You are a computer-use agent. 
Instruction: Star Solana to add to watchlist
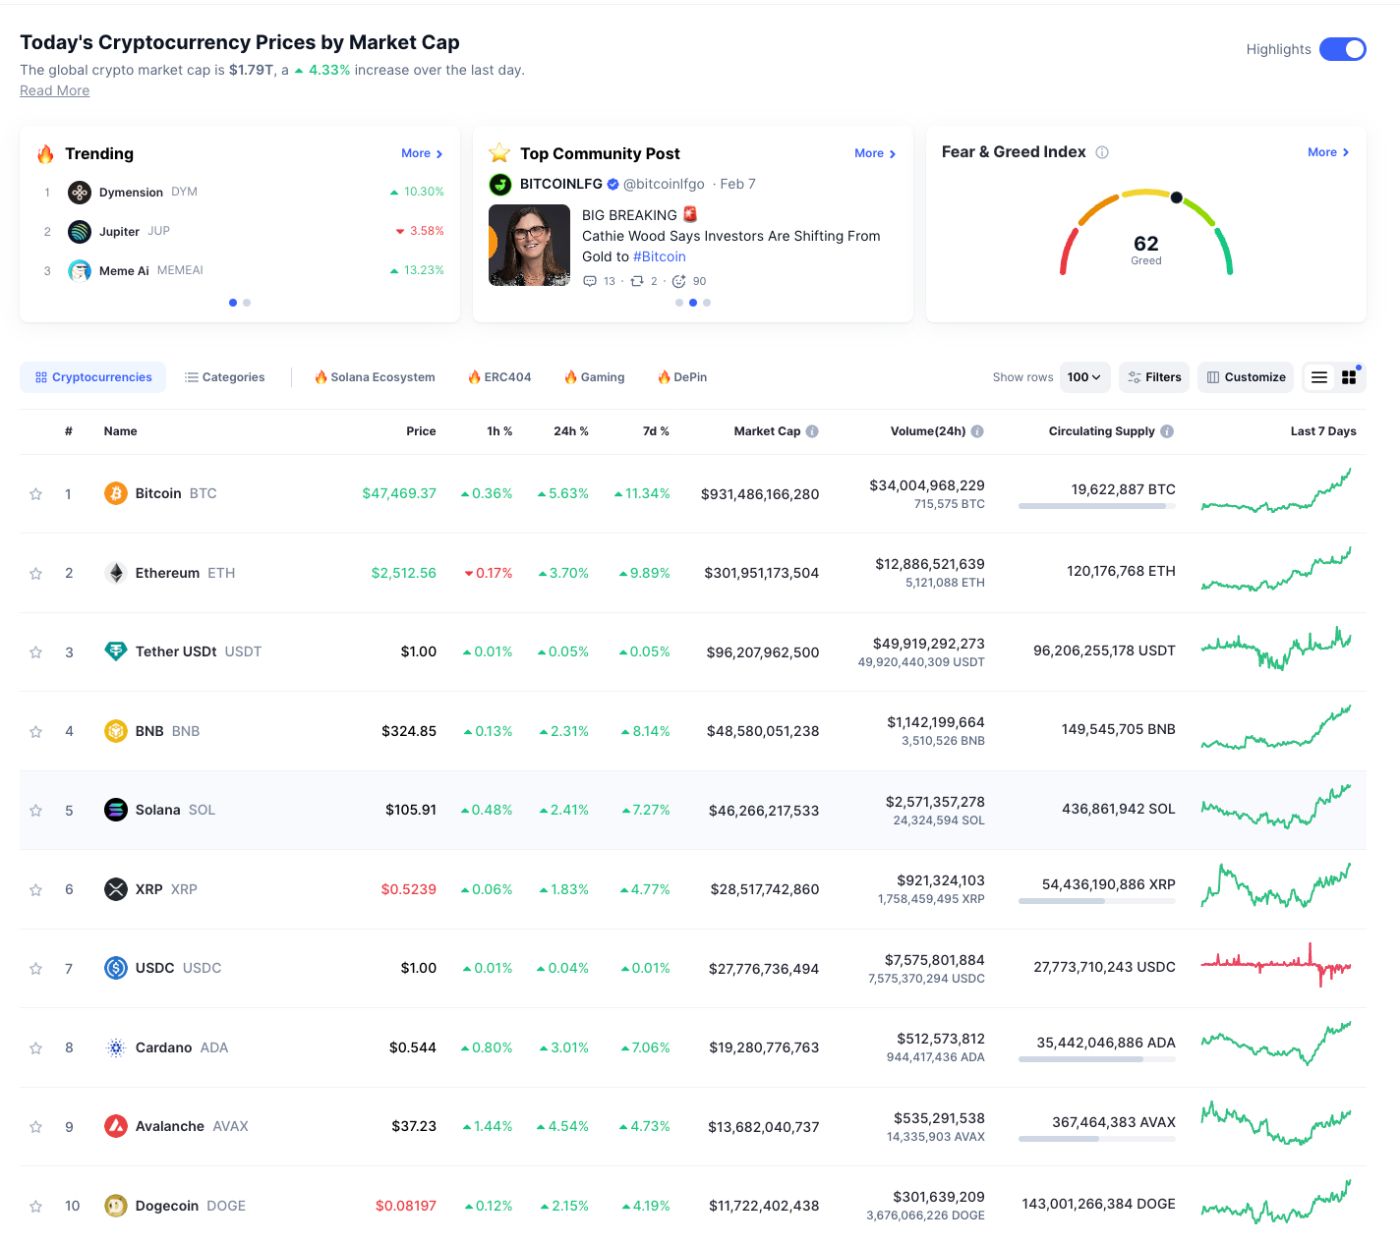tap(36, 809)
